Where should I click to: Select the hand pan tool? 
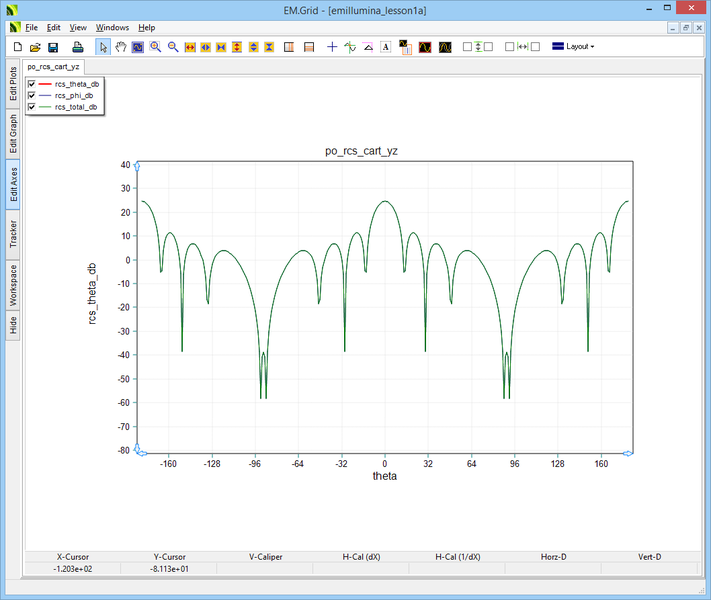tap(121, 47)
